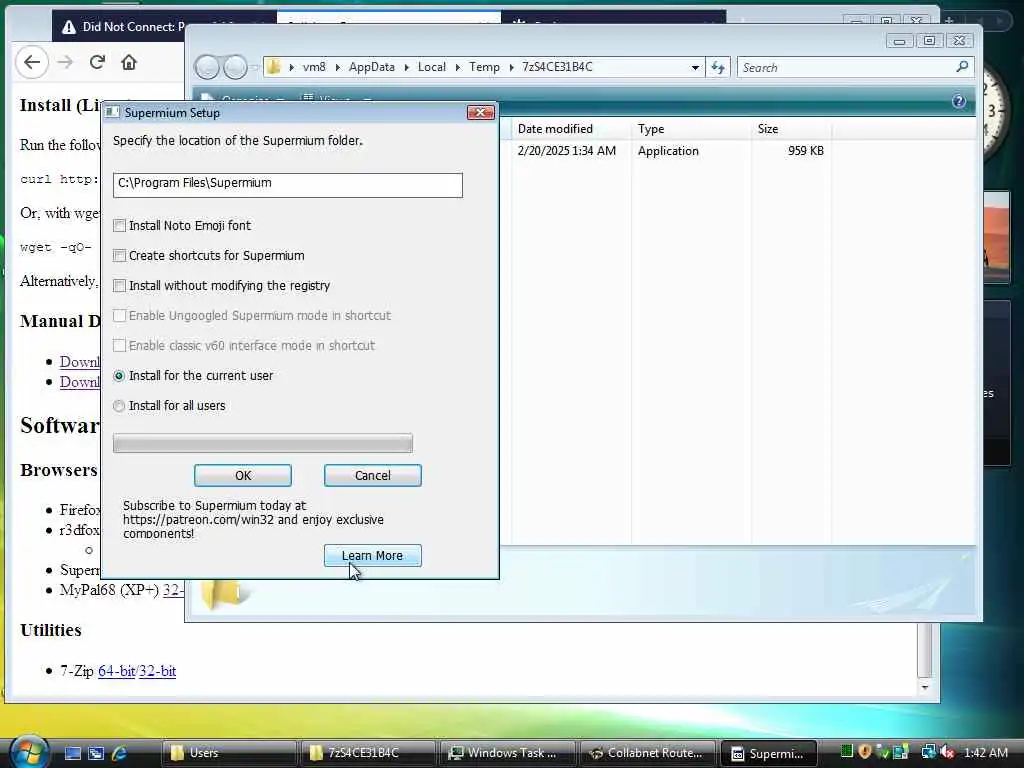This screenshot has width=1024, height=768.
Task: Open Users folder from the taskbar
Action: pos(228,753)
